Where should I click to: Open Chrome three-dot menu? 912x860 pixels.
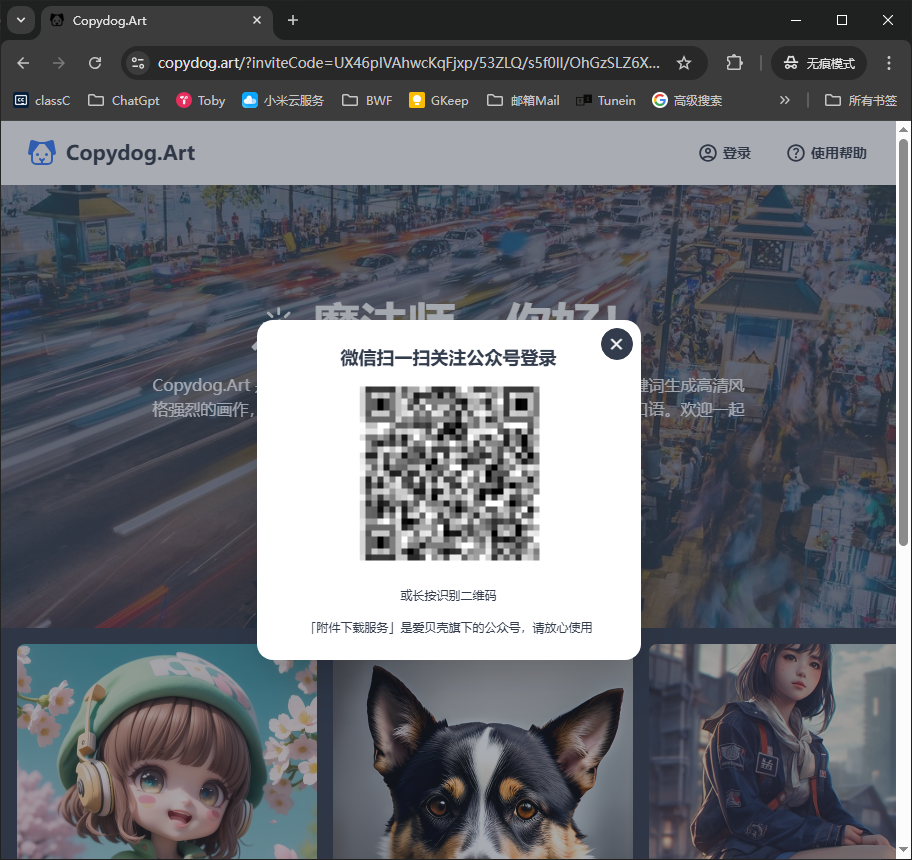pos(889,63)
